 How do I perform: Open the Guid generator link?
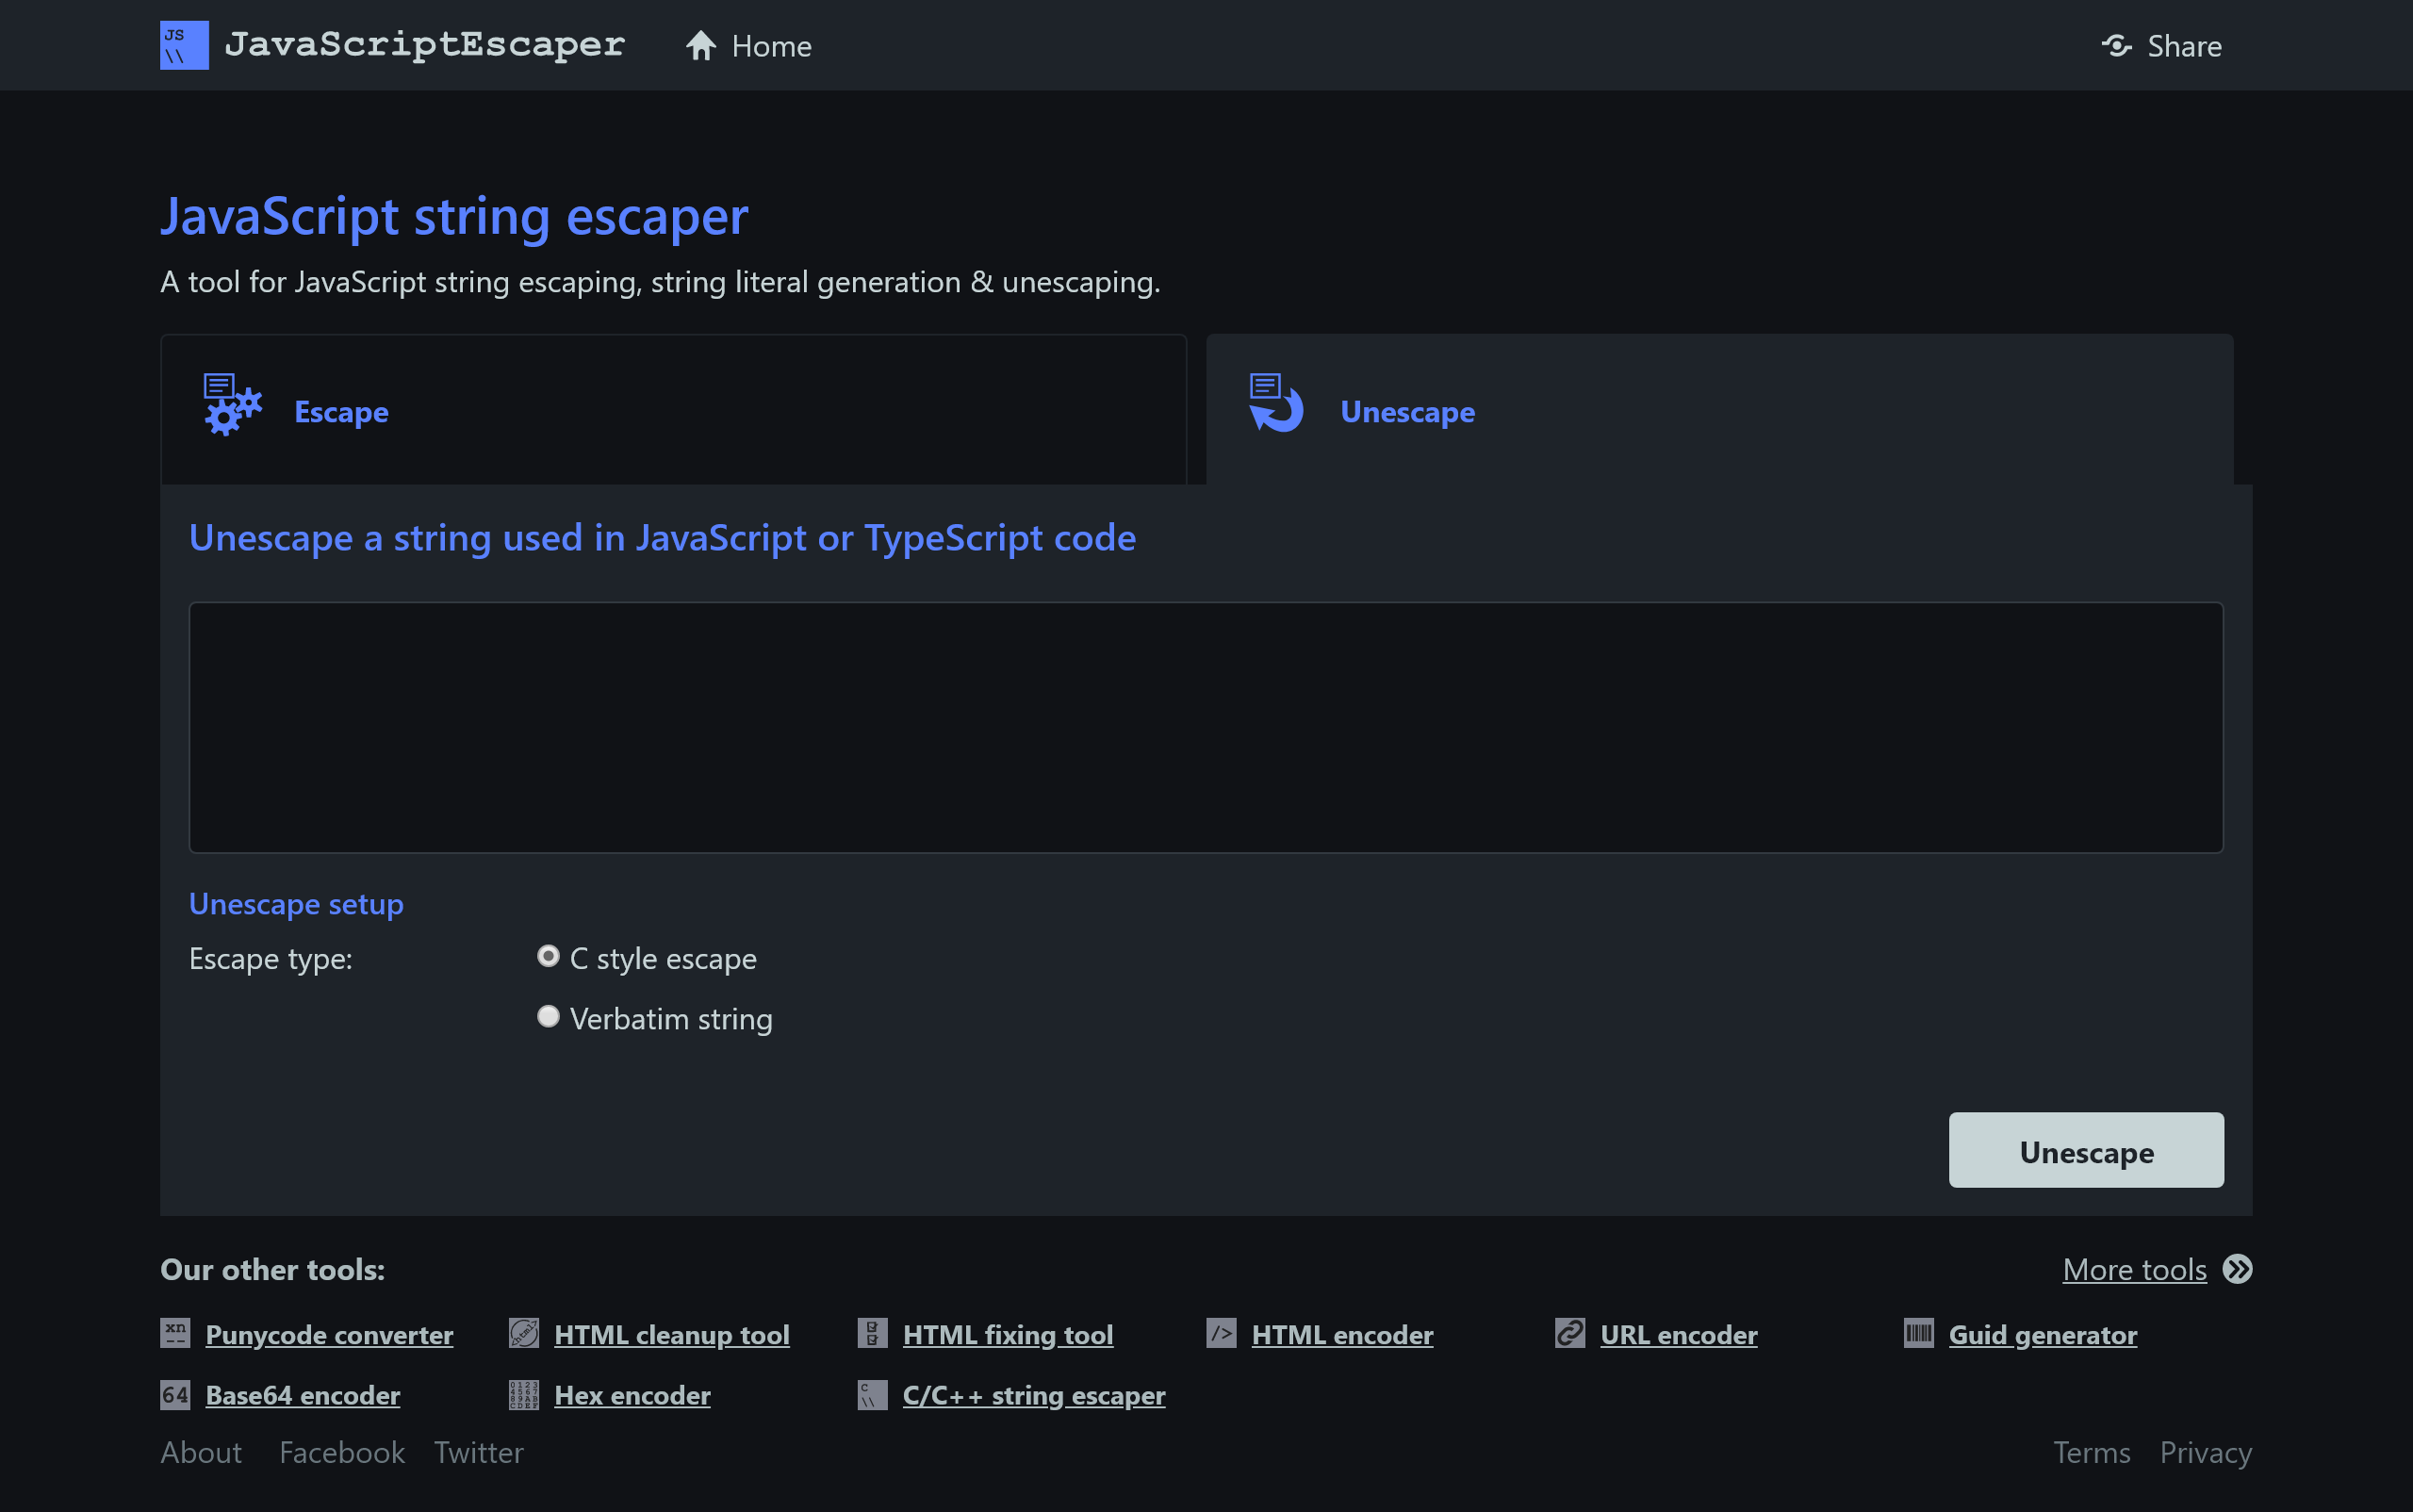2043,1335
